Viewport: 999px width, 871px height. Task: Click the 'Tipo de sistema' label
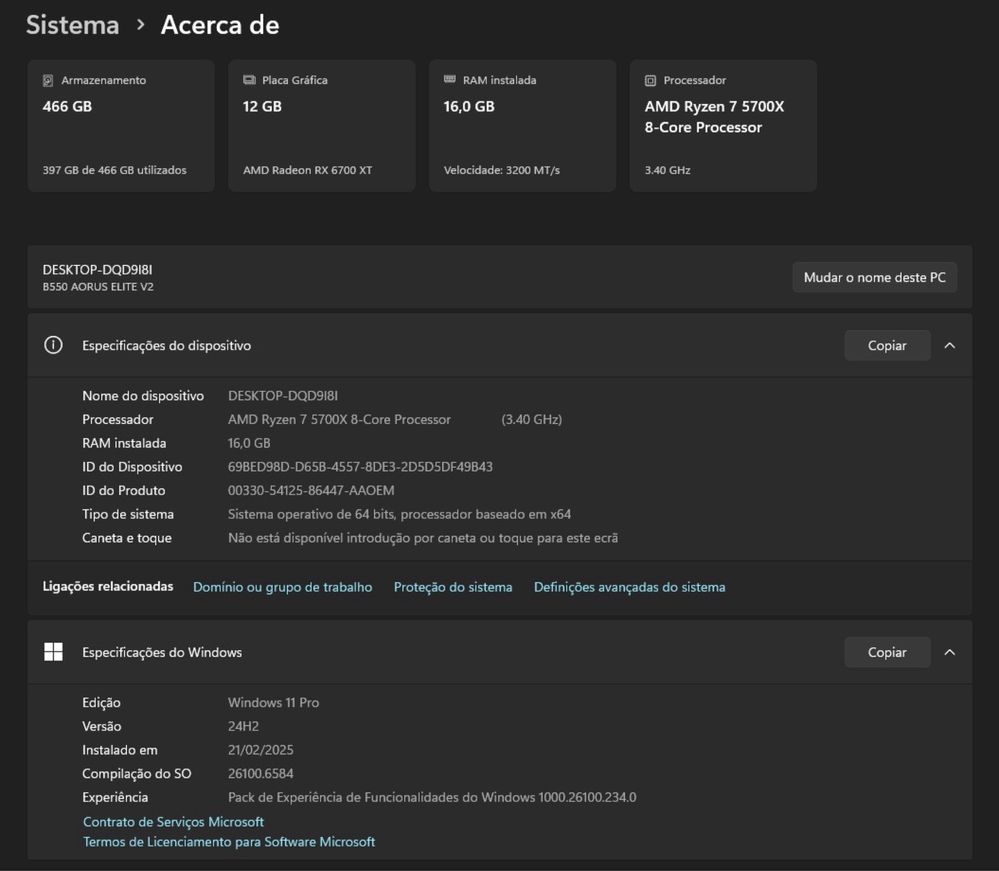pyautogui.click(x=128, y=514)
